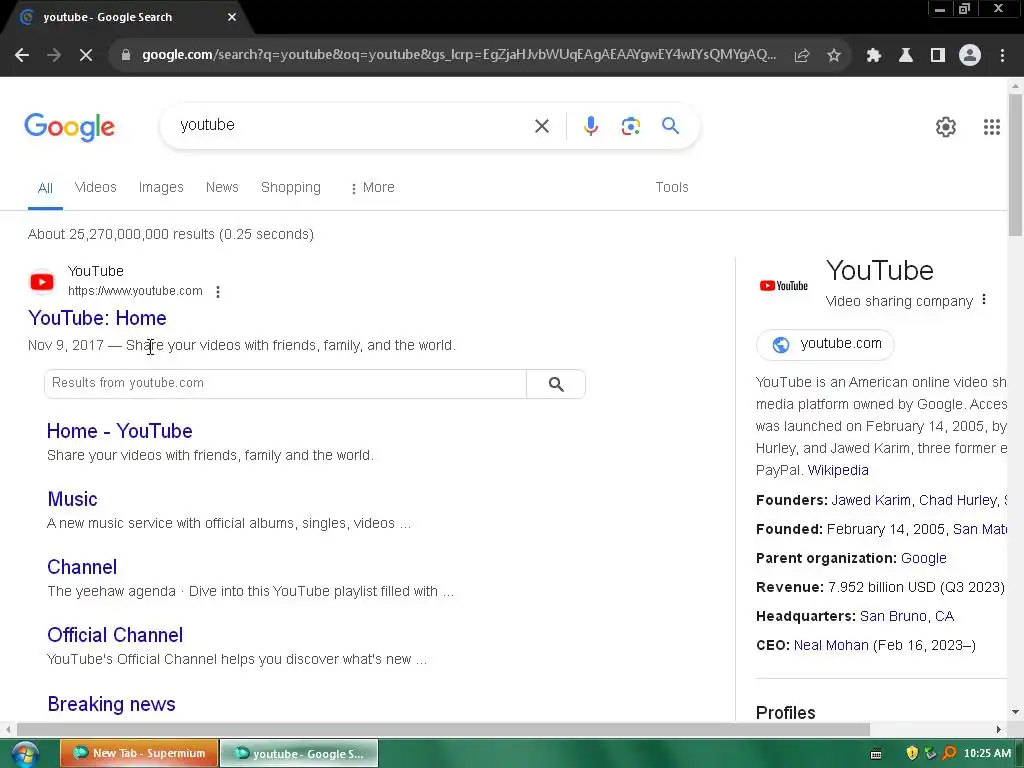1024x768 pixels.
Task: Submit search with magnifier icon
Action: tap(671, 125)
